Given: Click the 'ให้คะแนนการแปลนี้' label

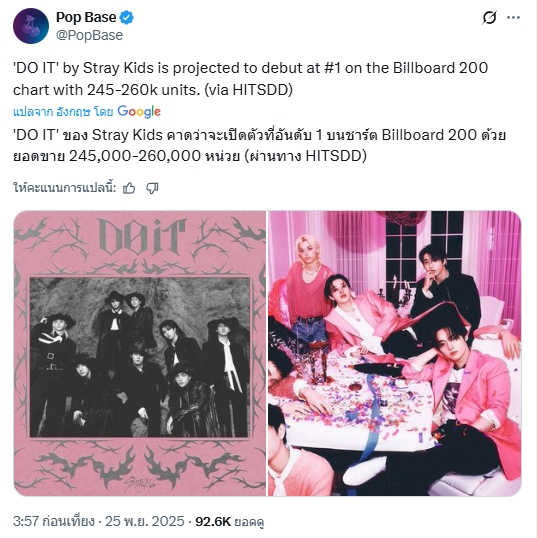Looking at the screenshot, I should [65, 188].
